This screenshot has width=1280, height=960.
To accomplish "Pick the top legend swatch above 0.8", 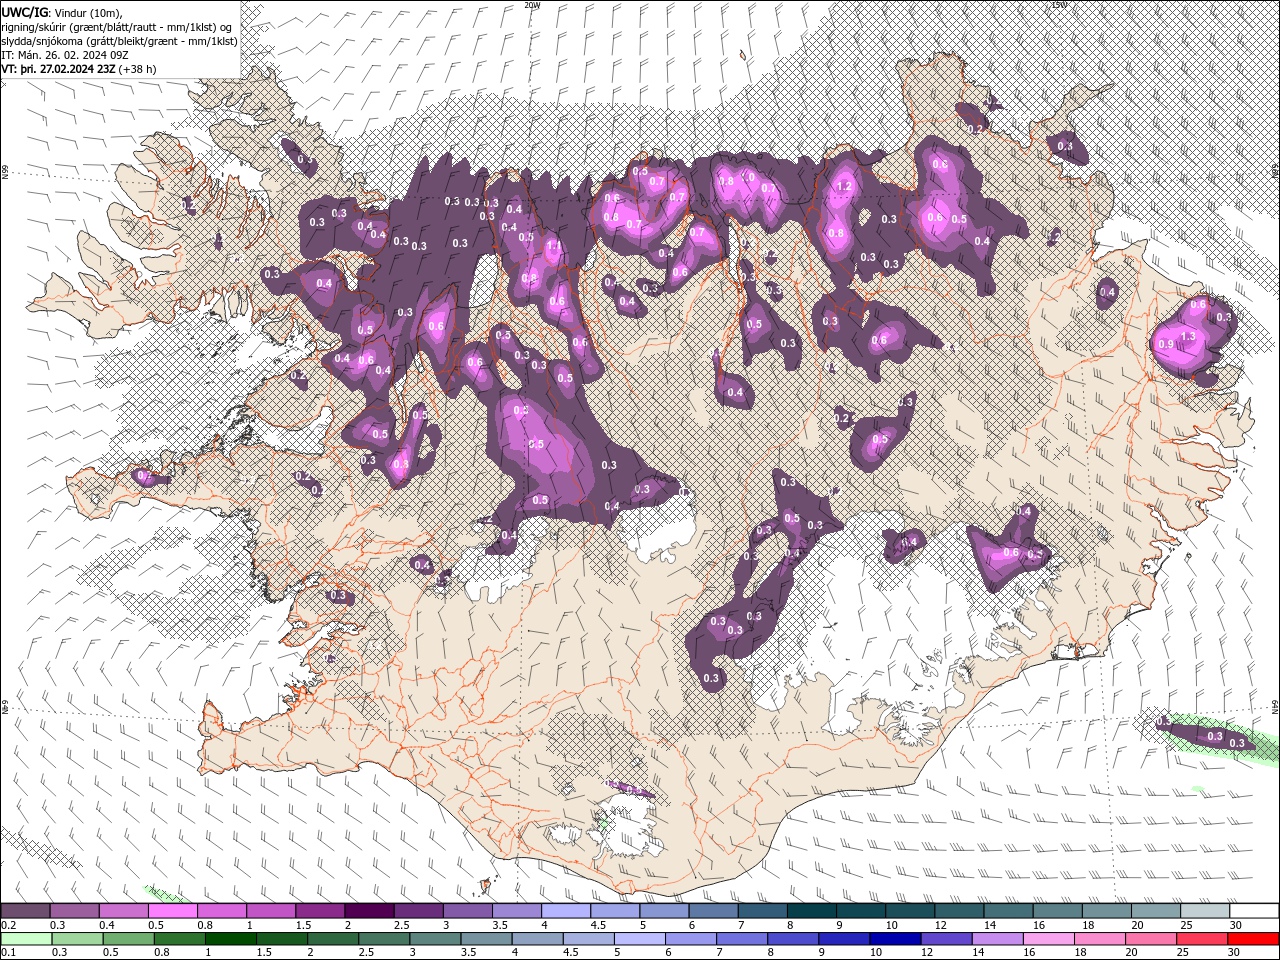I will click(221, 911).
